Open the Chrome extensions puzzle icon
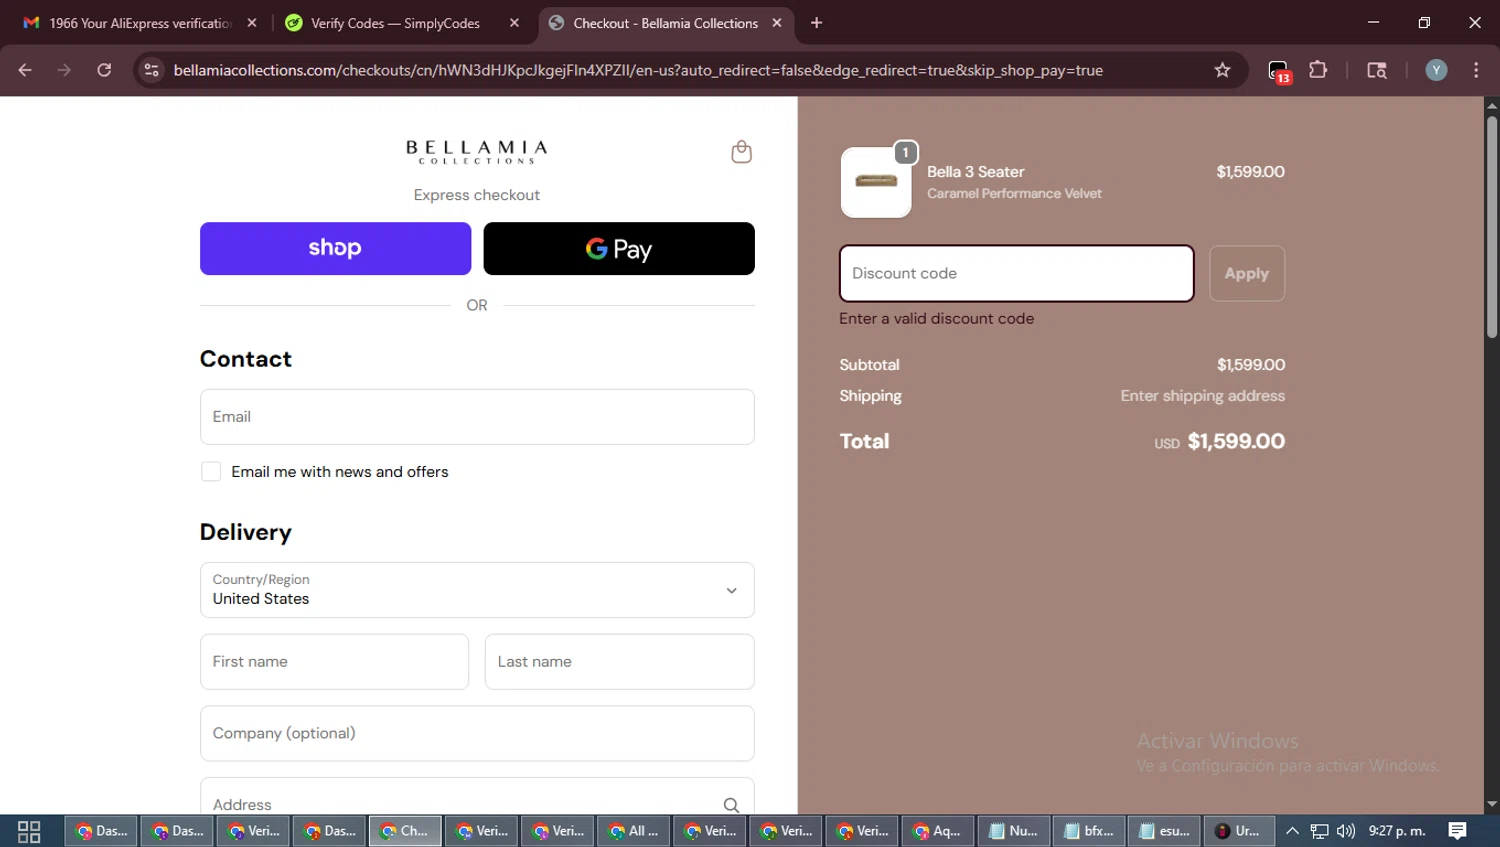The height and width of the screenshot is (847, 1500). tap(1318, 70)
